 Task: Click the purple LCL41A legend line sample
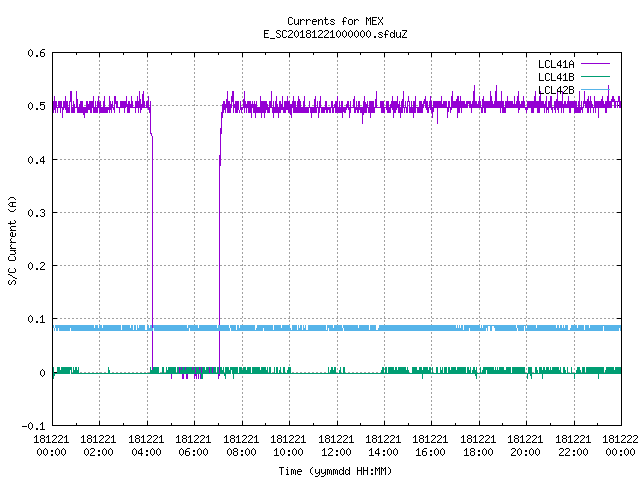(x=595, y=64)
